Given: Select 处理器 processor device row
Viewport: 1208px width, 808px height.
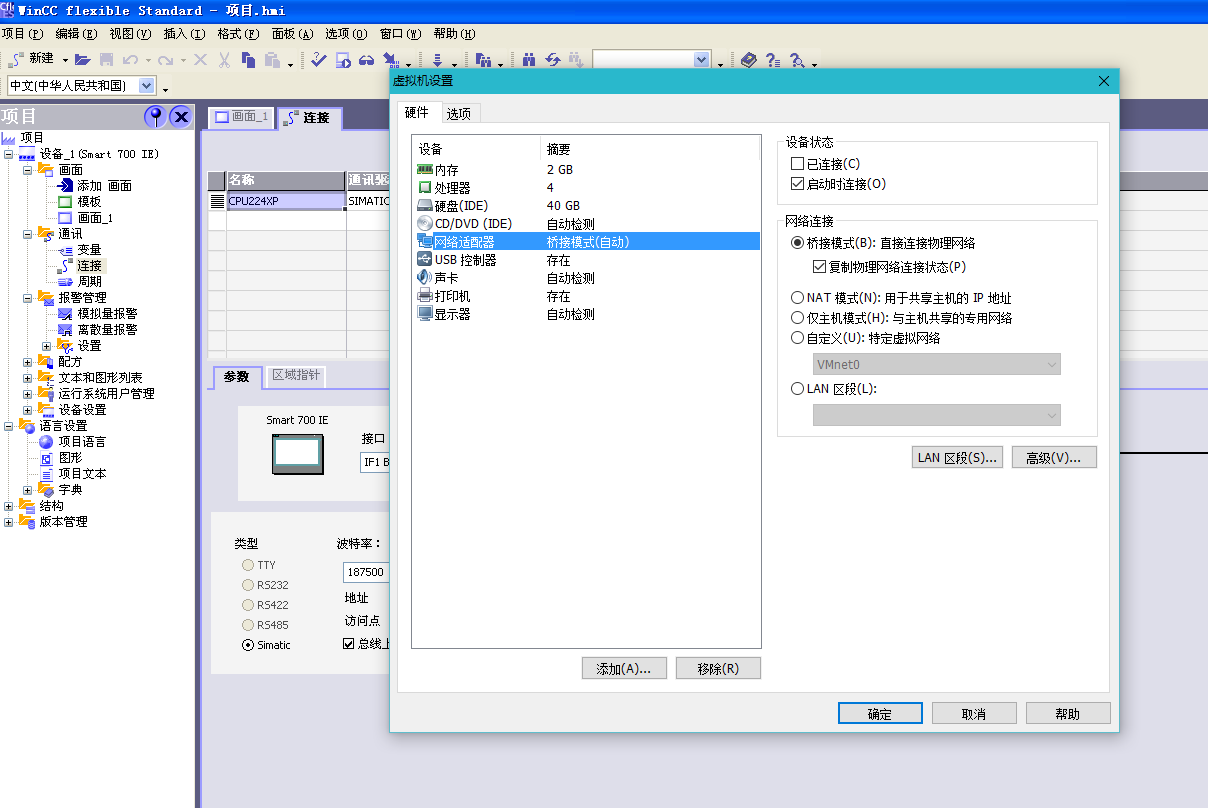Looking at the screenshot, I should coord(586,188).
